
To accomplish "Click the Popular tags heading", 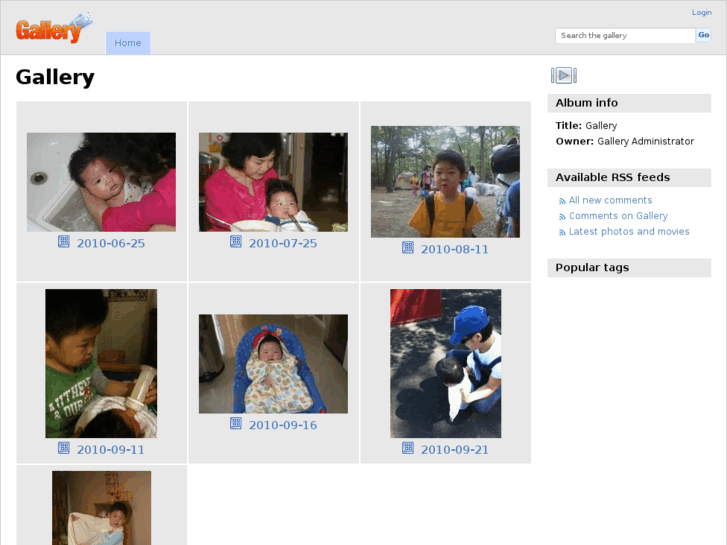I will click(x=592, y=267).
